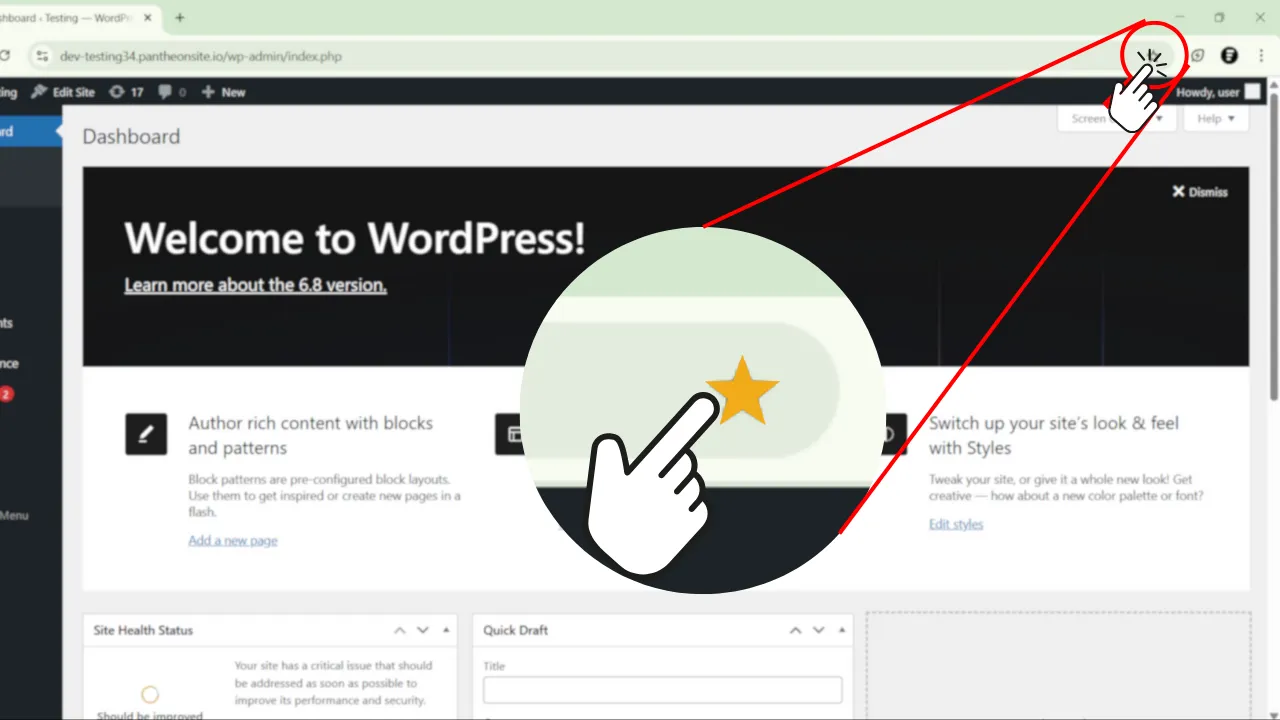1280x720 pixels.
Task: Dismiss the Welcome to WordPress panel
Action: pos(1200,192)
